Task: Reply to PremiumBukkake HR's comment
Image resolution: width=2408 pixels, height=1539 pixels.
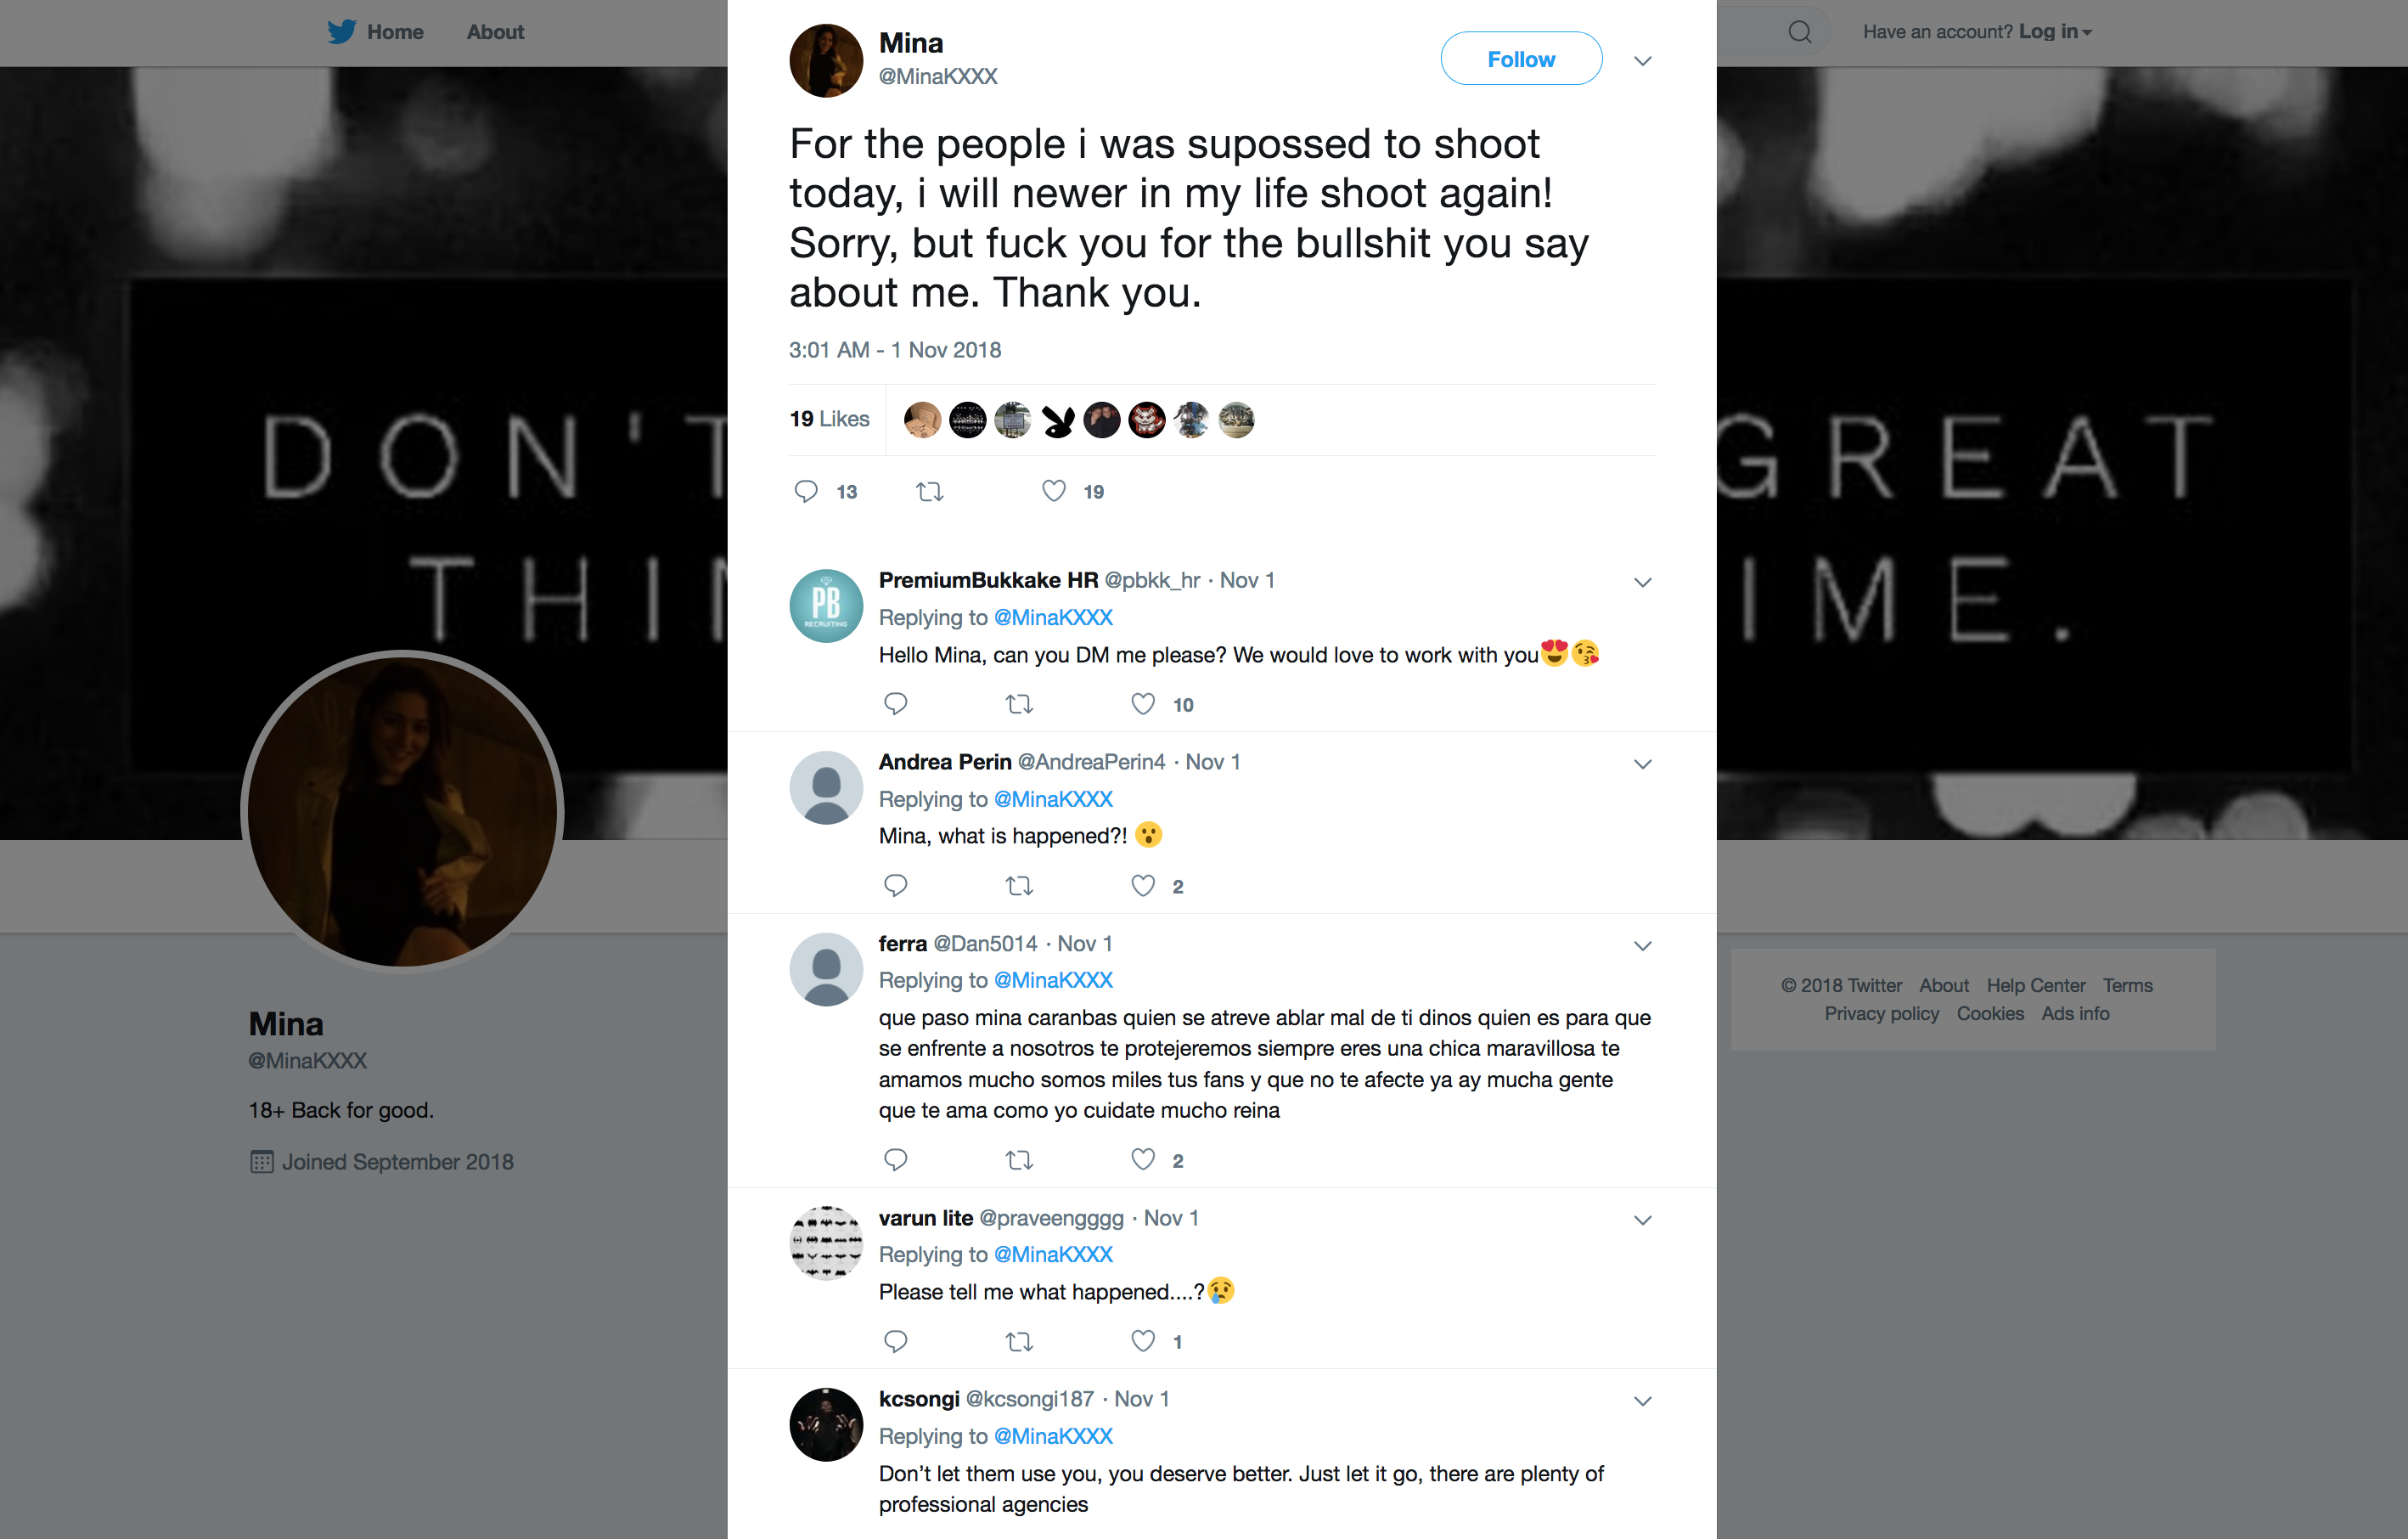Action: (896, 704)
